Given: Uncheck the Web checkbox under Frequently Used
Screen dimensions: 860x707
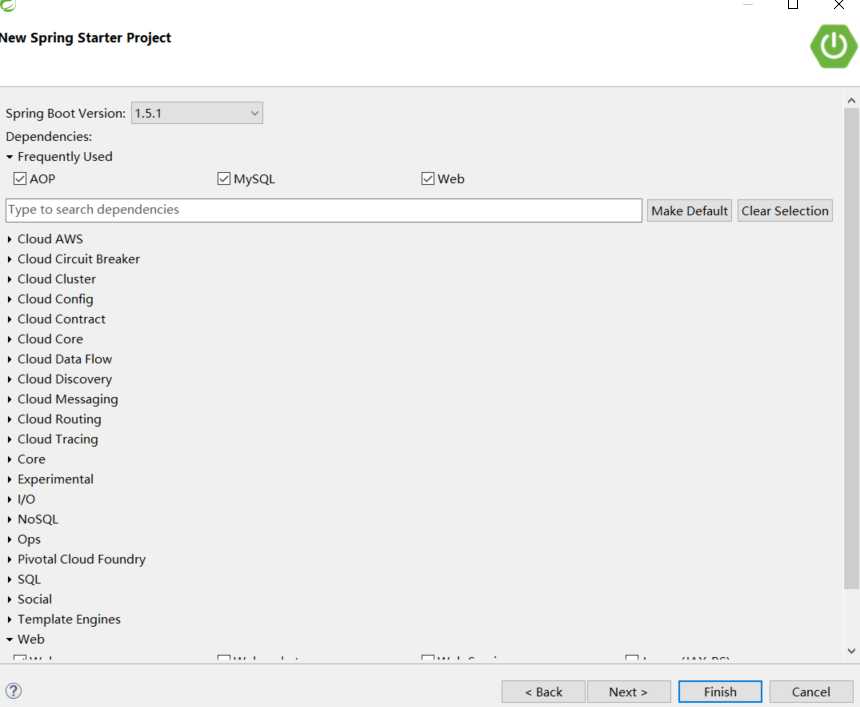Looking at the screenshot, I should [428, 179].
